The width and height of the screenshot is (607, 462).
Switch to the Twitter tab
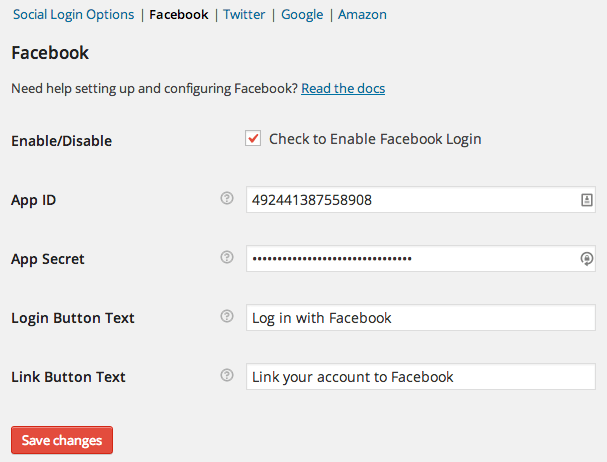244,15
